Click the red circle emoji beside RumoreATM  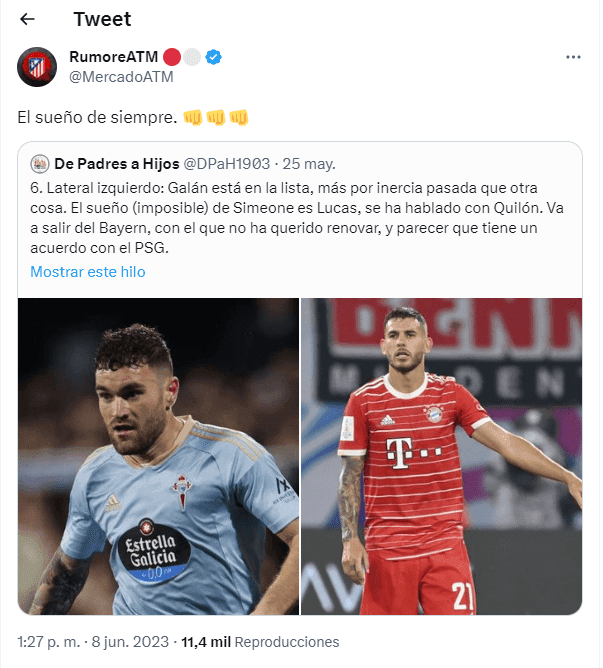point(172,57)
